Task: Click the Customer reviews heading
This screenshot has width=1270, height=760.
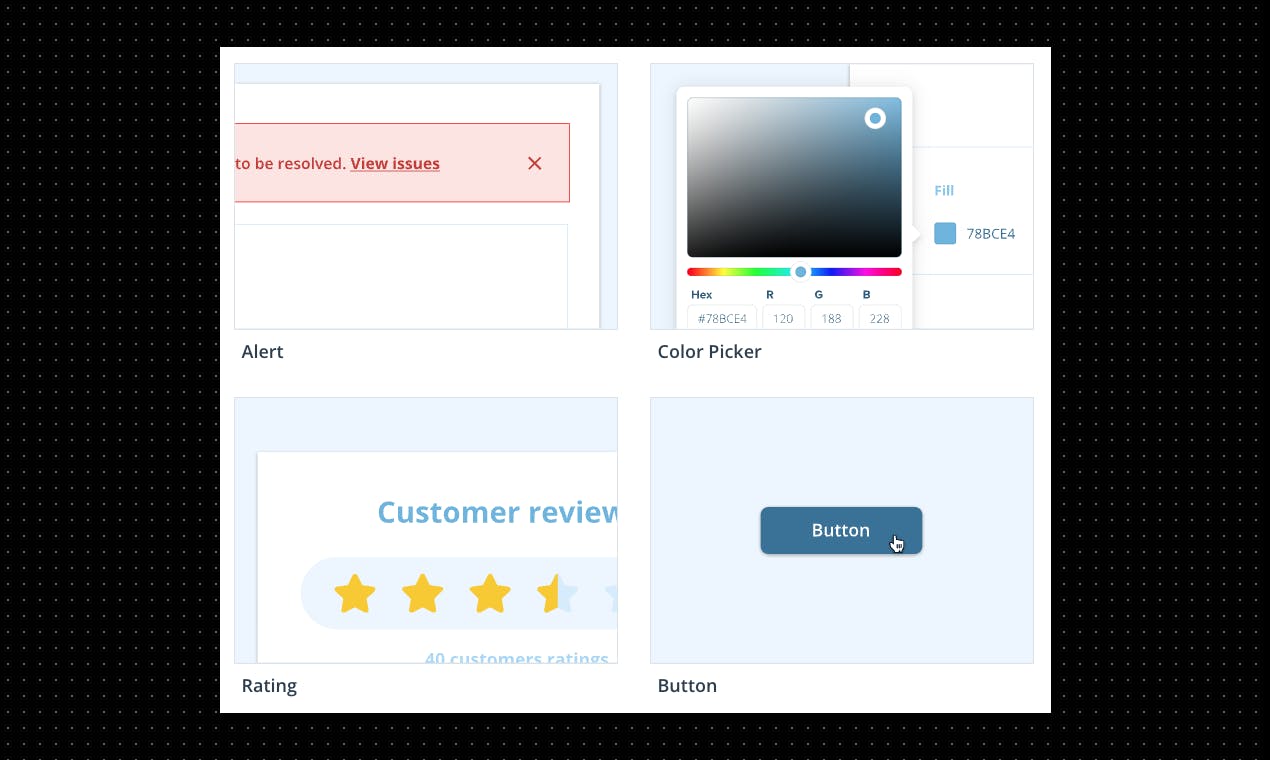Action: pyautogui.click(x=497, y=512)
